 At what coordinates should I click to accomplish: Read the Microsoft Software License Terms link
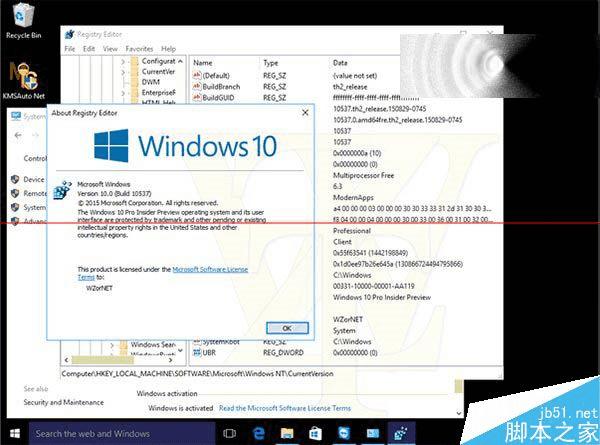pos(285,408)
